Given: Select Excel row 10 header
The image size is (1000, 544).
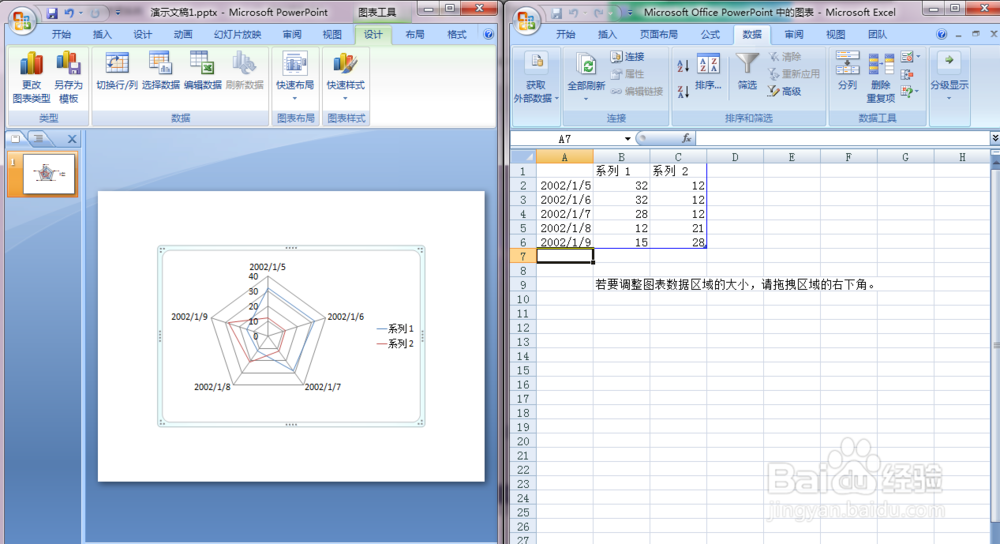Looking at the screenshot, I should point(524,299).
